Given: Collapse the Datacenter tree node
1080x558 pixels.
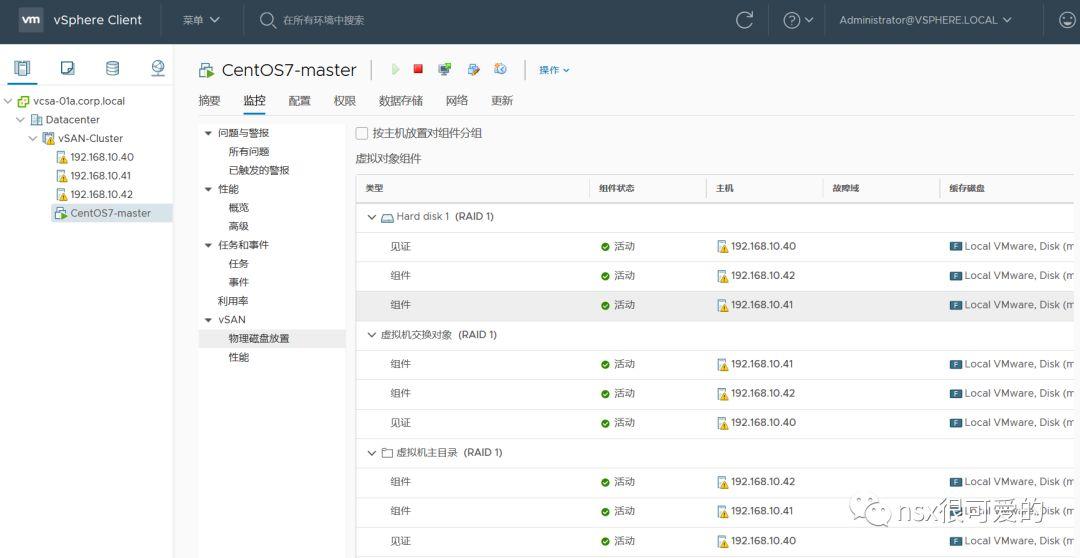Looking at the screenshot, I should tap(20, 120).
